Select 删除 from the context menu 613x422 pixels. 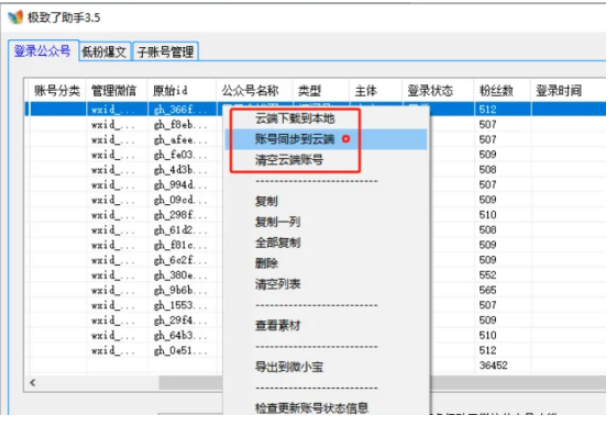[x=266, y=262]
